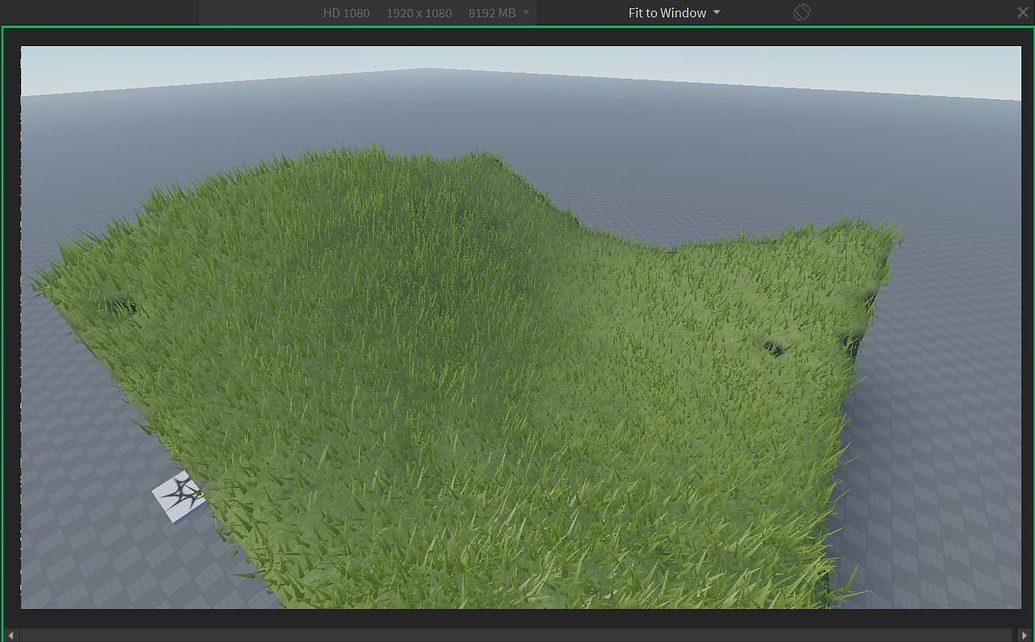Screen dimensions: 1035x642
Task: Click the star logo decal in the viewport
Action: pyautogui.click(x=178, y=495)
